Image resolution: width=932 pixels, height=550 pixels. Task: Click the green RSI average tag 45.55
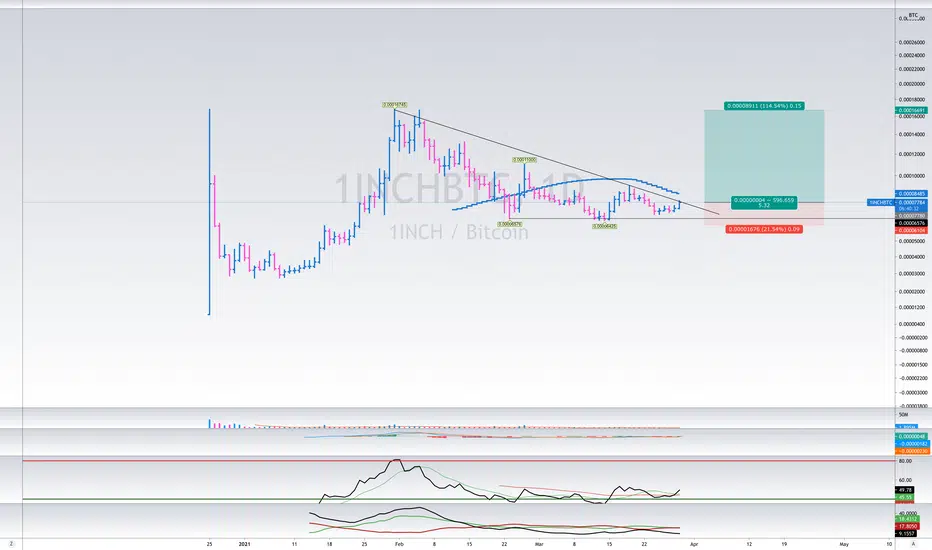click(905, 496)
